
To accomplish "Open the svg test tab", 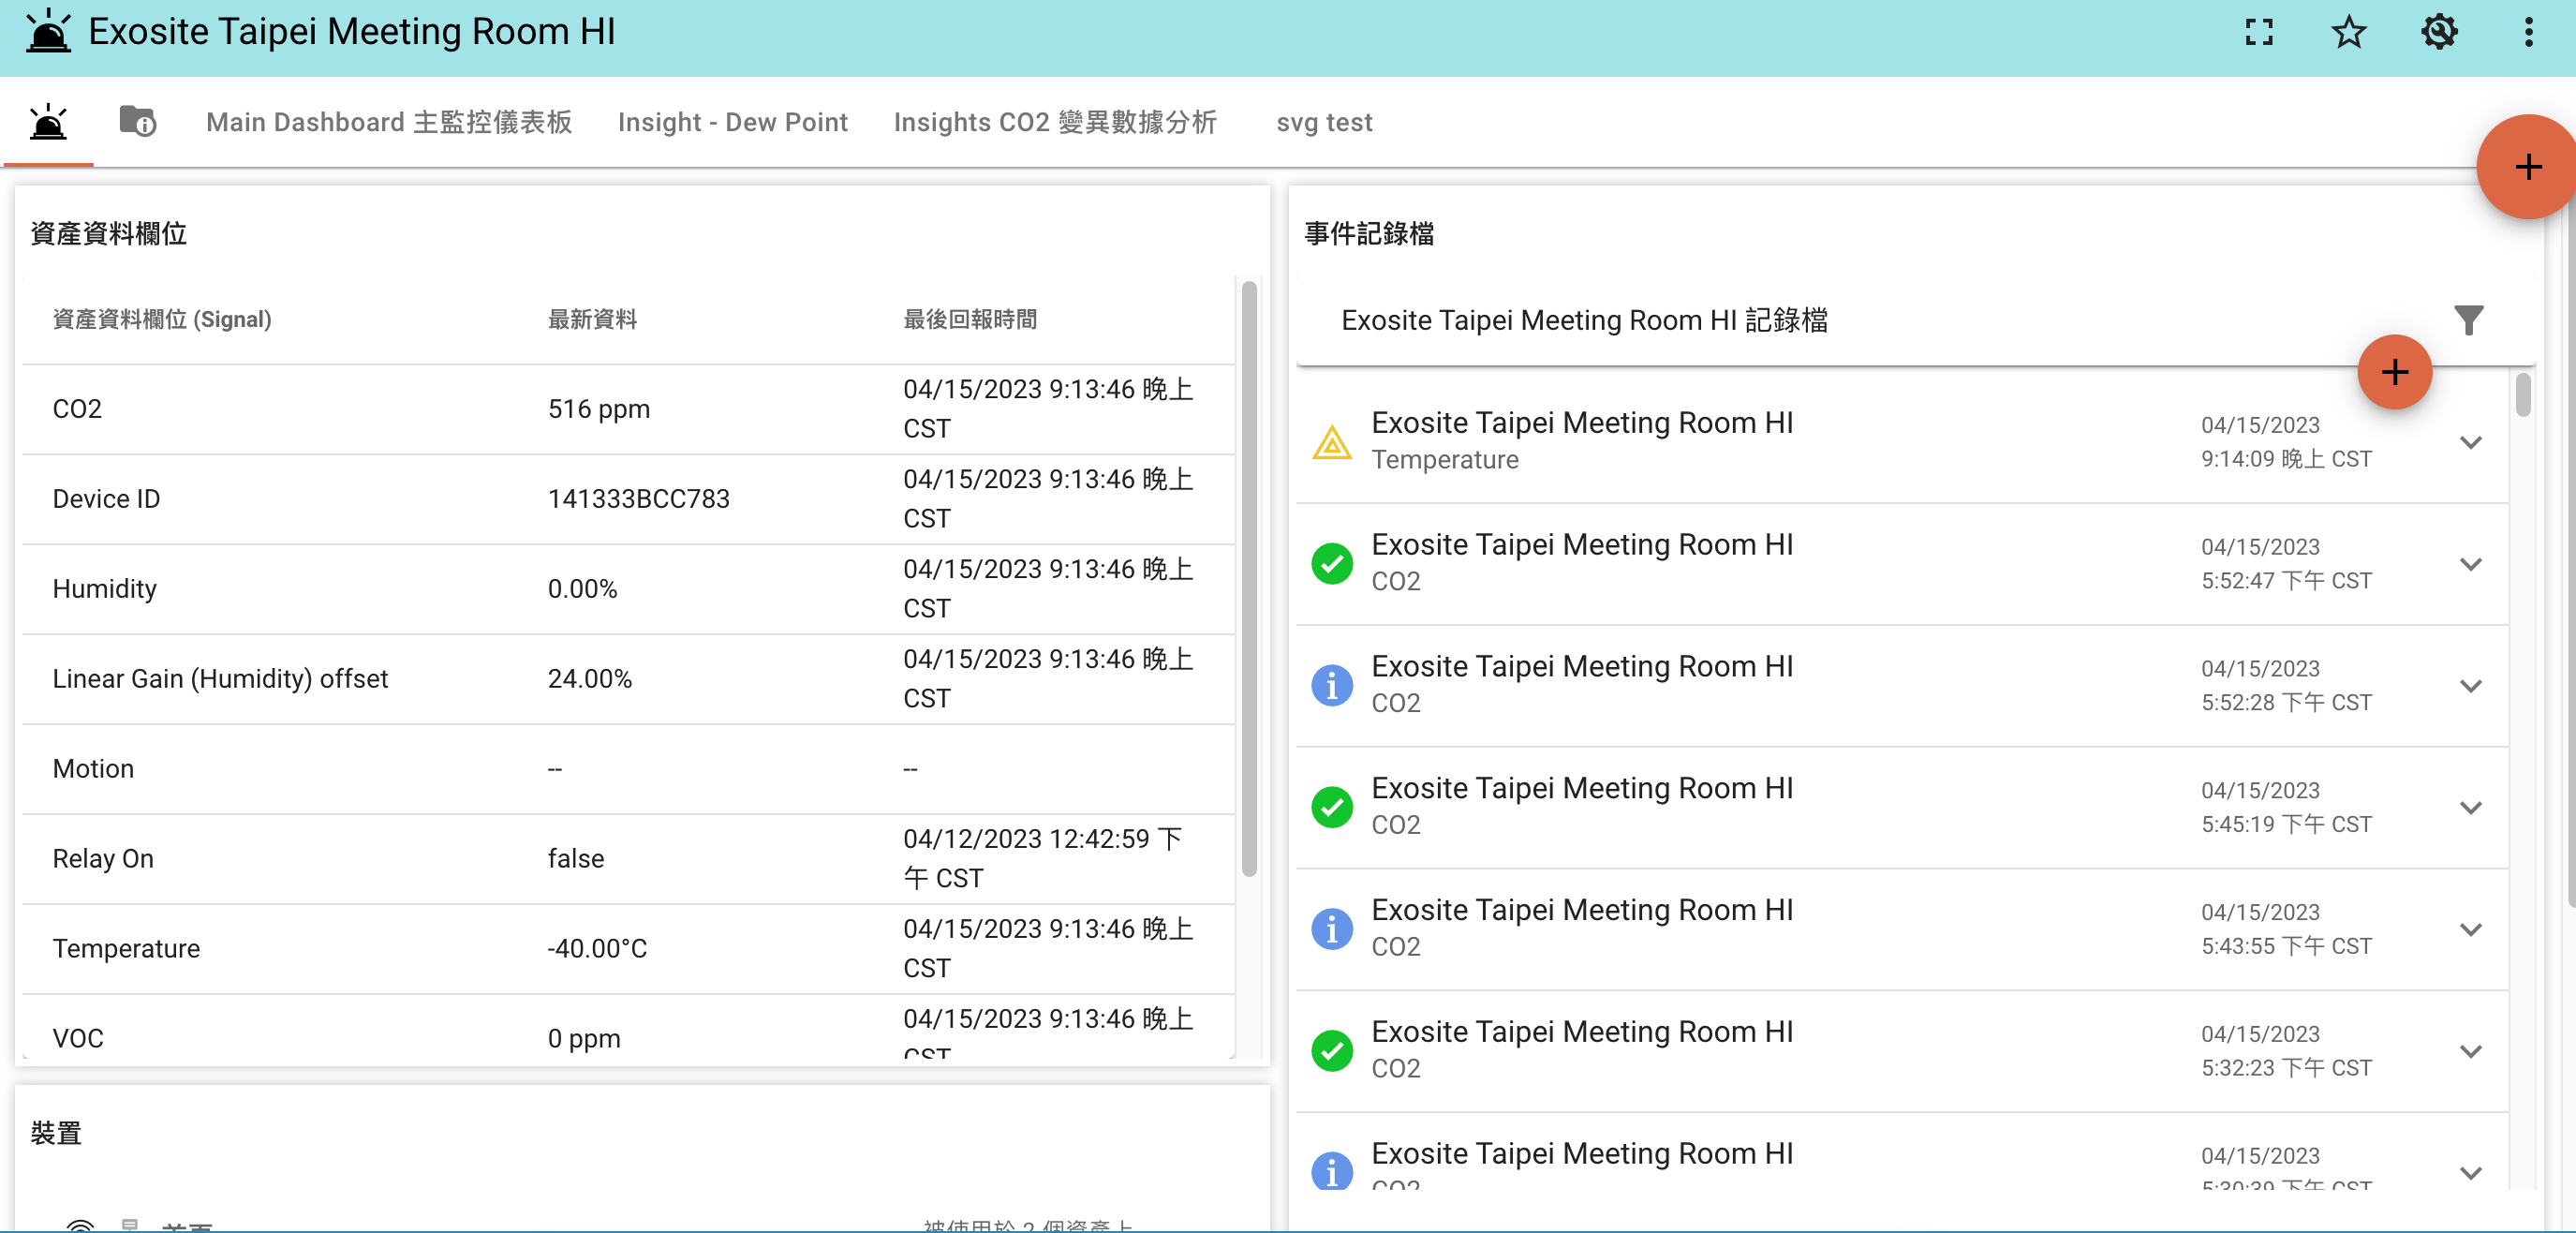I will (1324, 122).
